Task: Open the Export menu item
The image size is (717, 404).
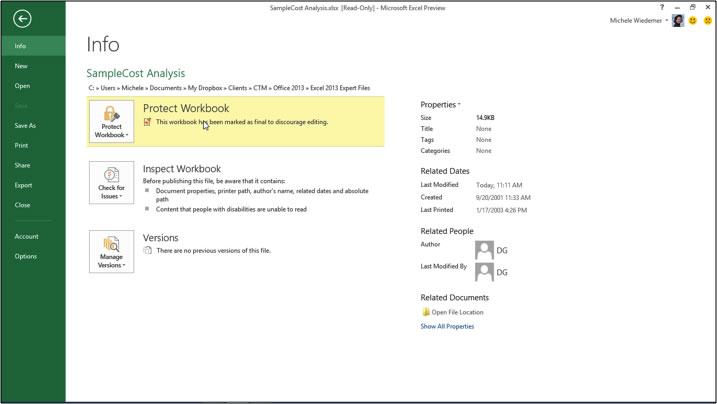Action: (23, 185)
